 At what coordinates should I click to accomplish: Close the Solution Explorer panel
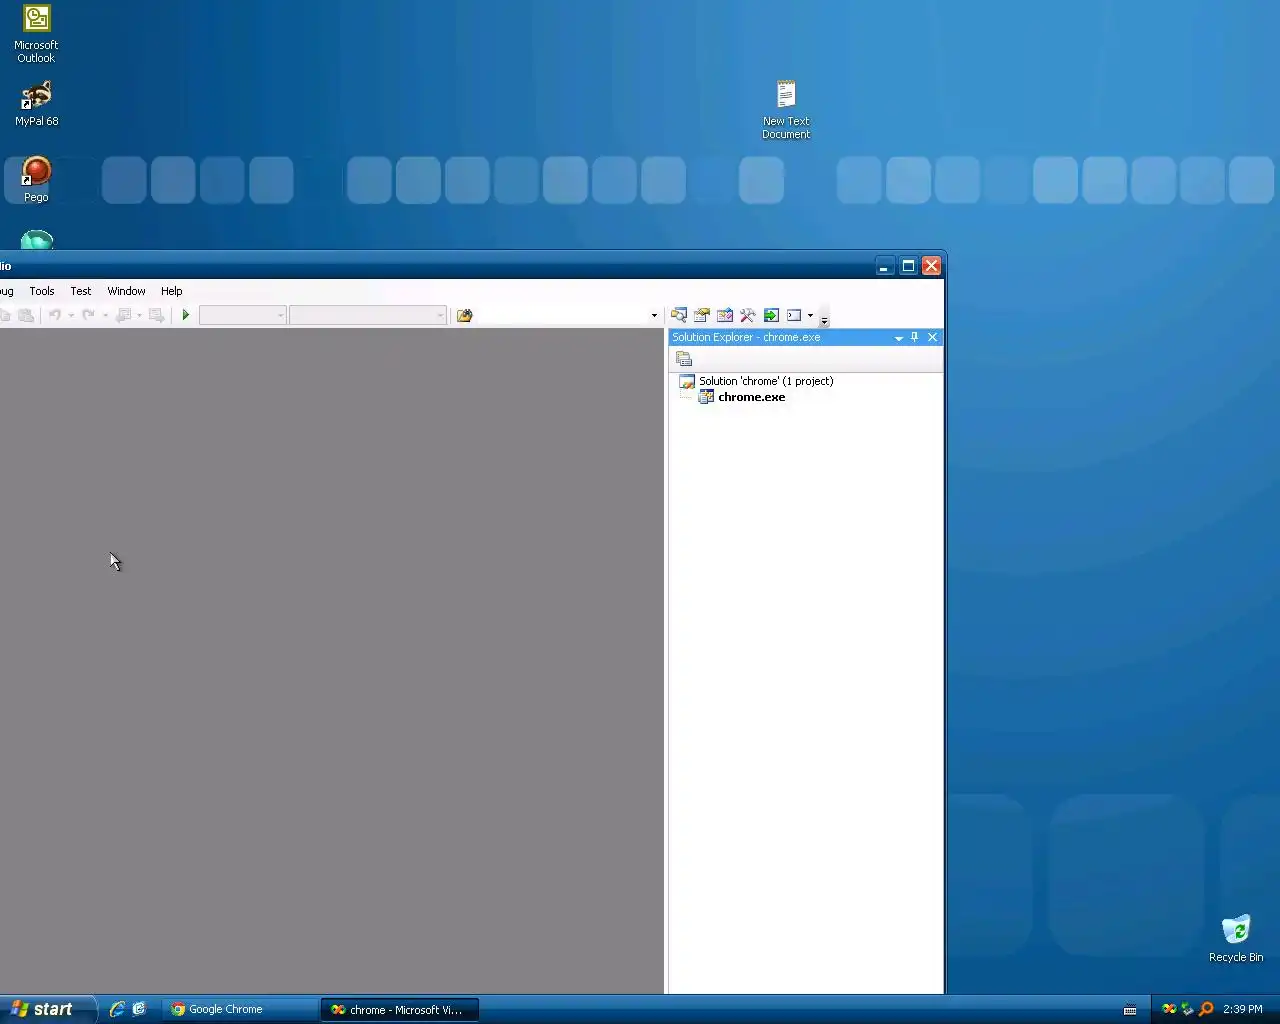tap(932, 337)
